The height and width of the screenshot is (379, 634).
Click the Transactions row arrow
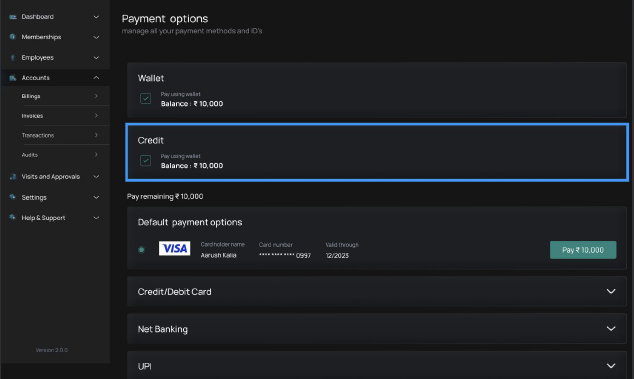(96, 135)
